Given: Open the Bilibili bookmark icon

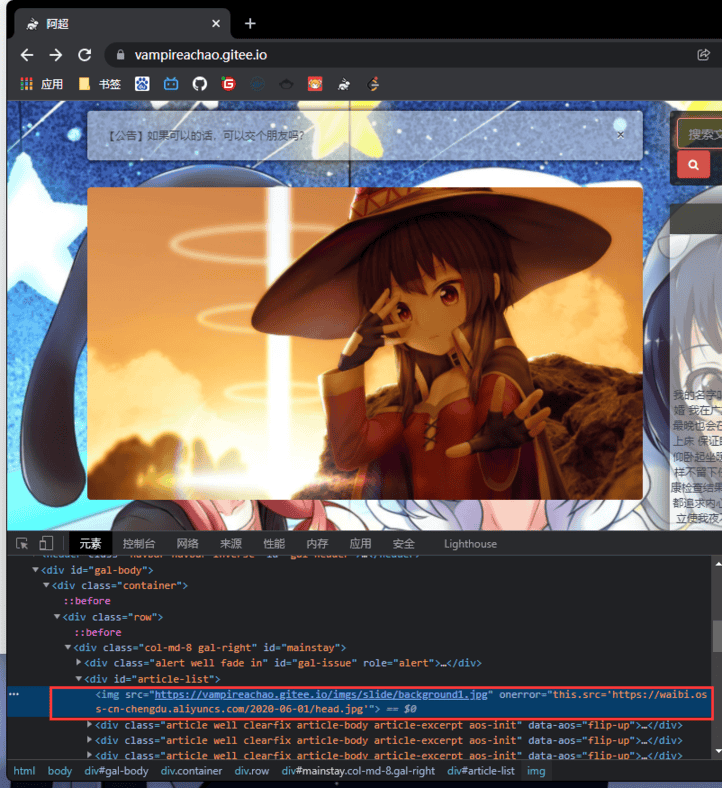Looking at the screenshot, I should [x=171, y=84].
